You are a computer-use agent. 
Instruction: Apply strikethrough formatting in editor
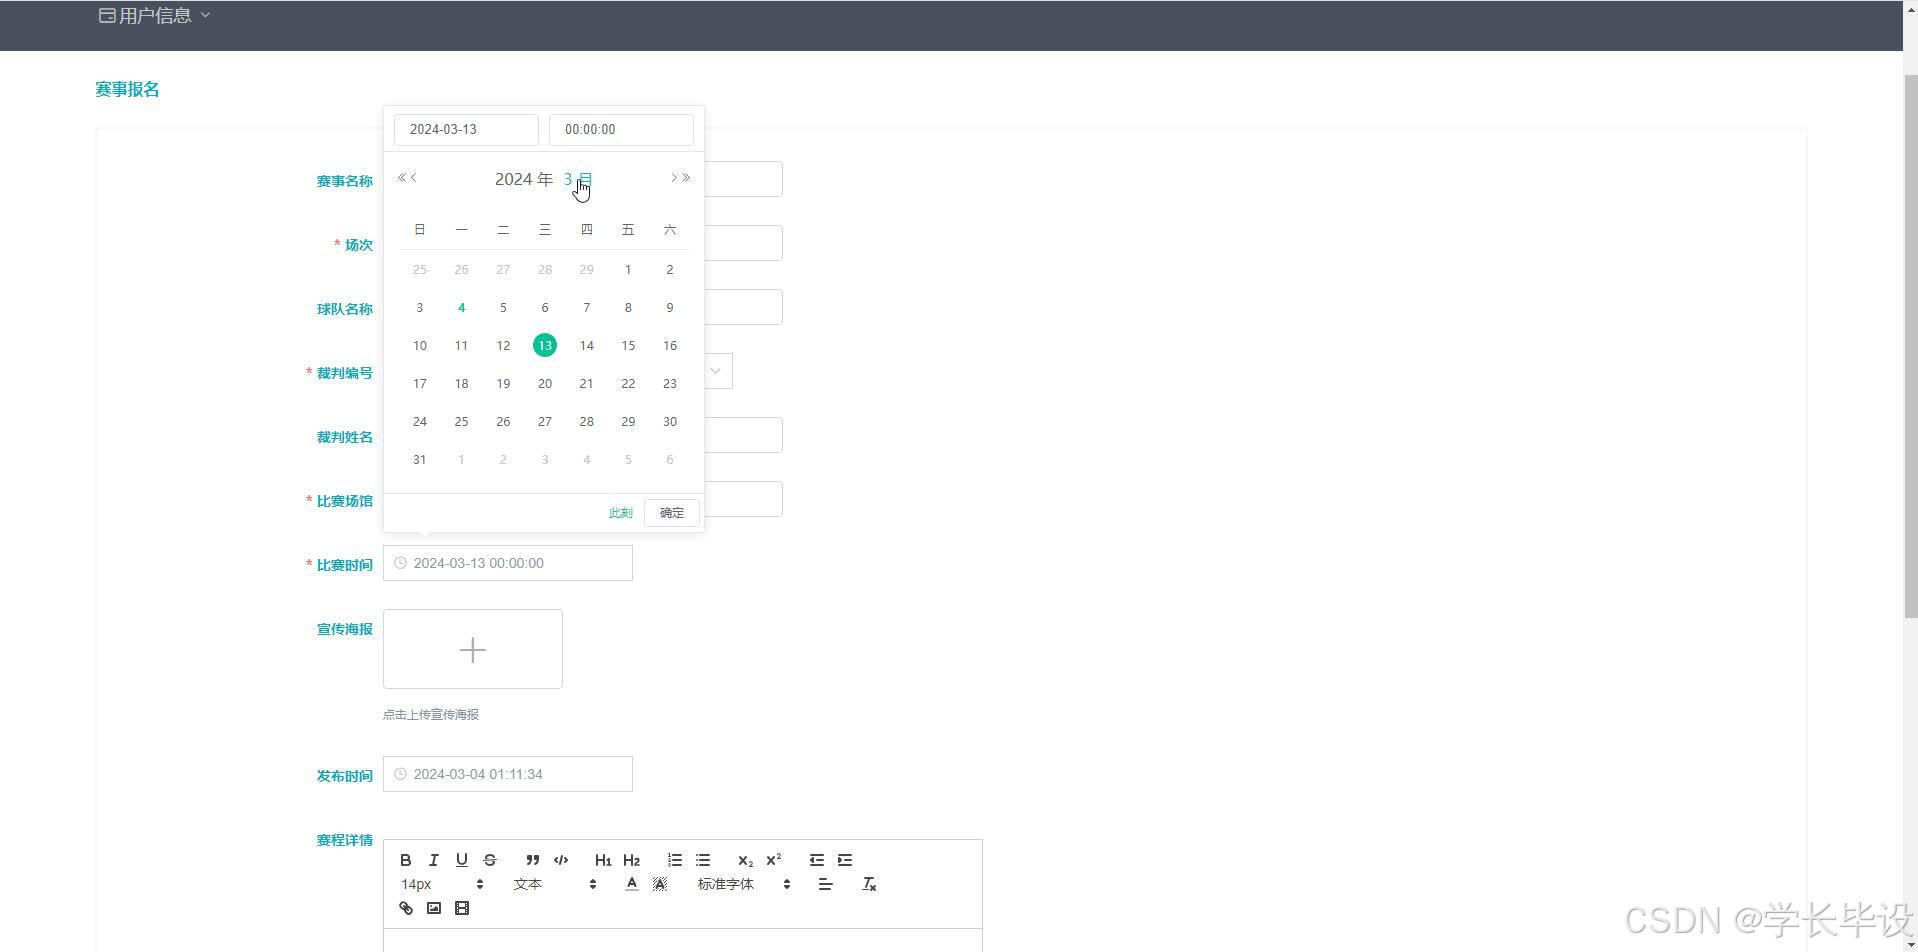pos(489,860)
